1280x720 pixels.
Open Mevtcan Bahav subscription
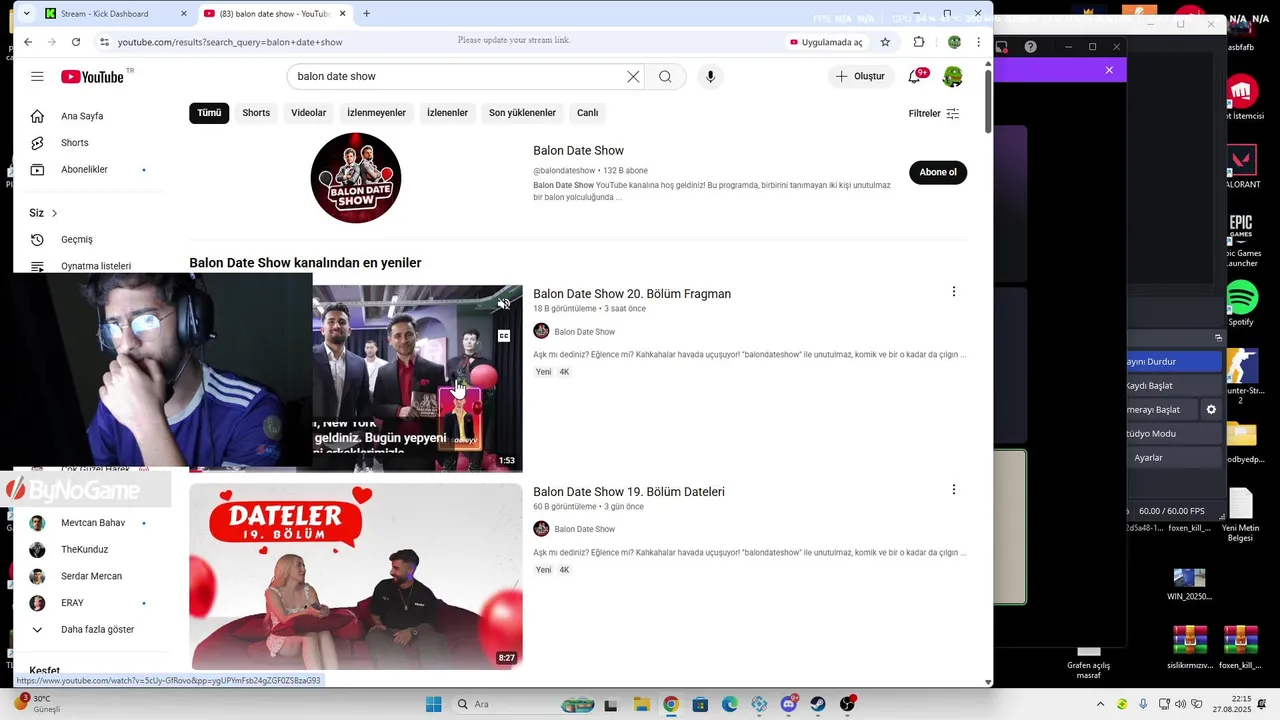pos(93,523)
